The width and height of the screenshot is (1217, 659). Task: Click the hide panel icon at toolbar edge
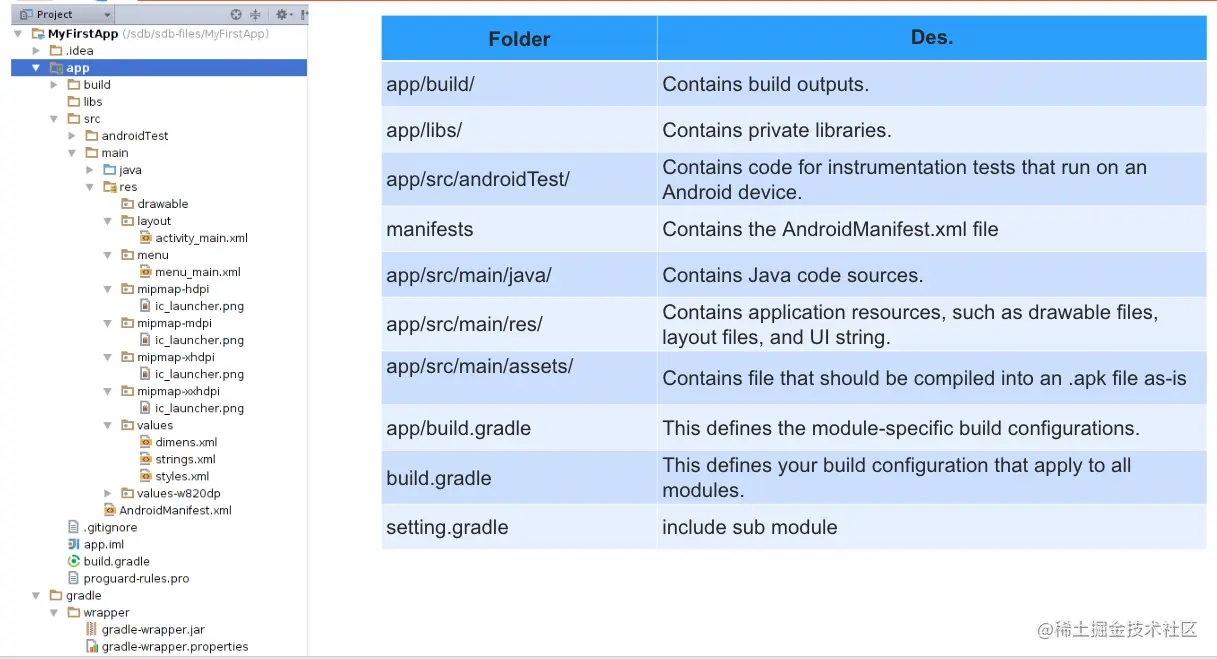pos(303,15)
